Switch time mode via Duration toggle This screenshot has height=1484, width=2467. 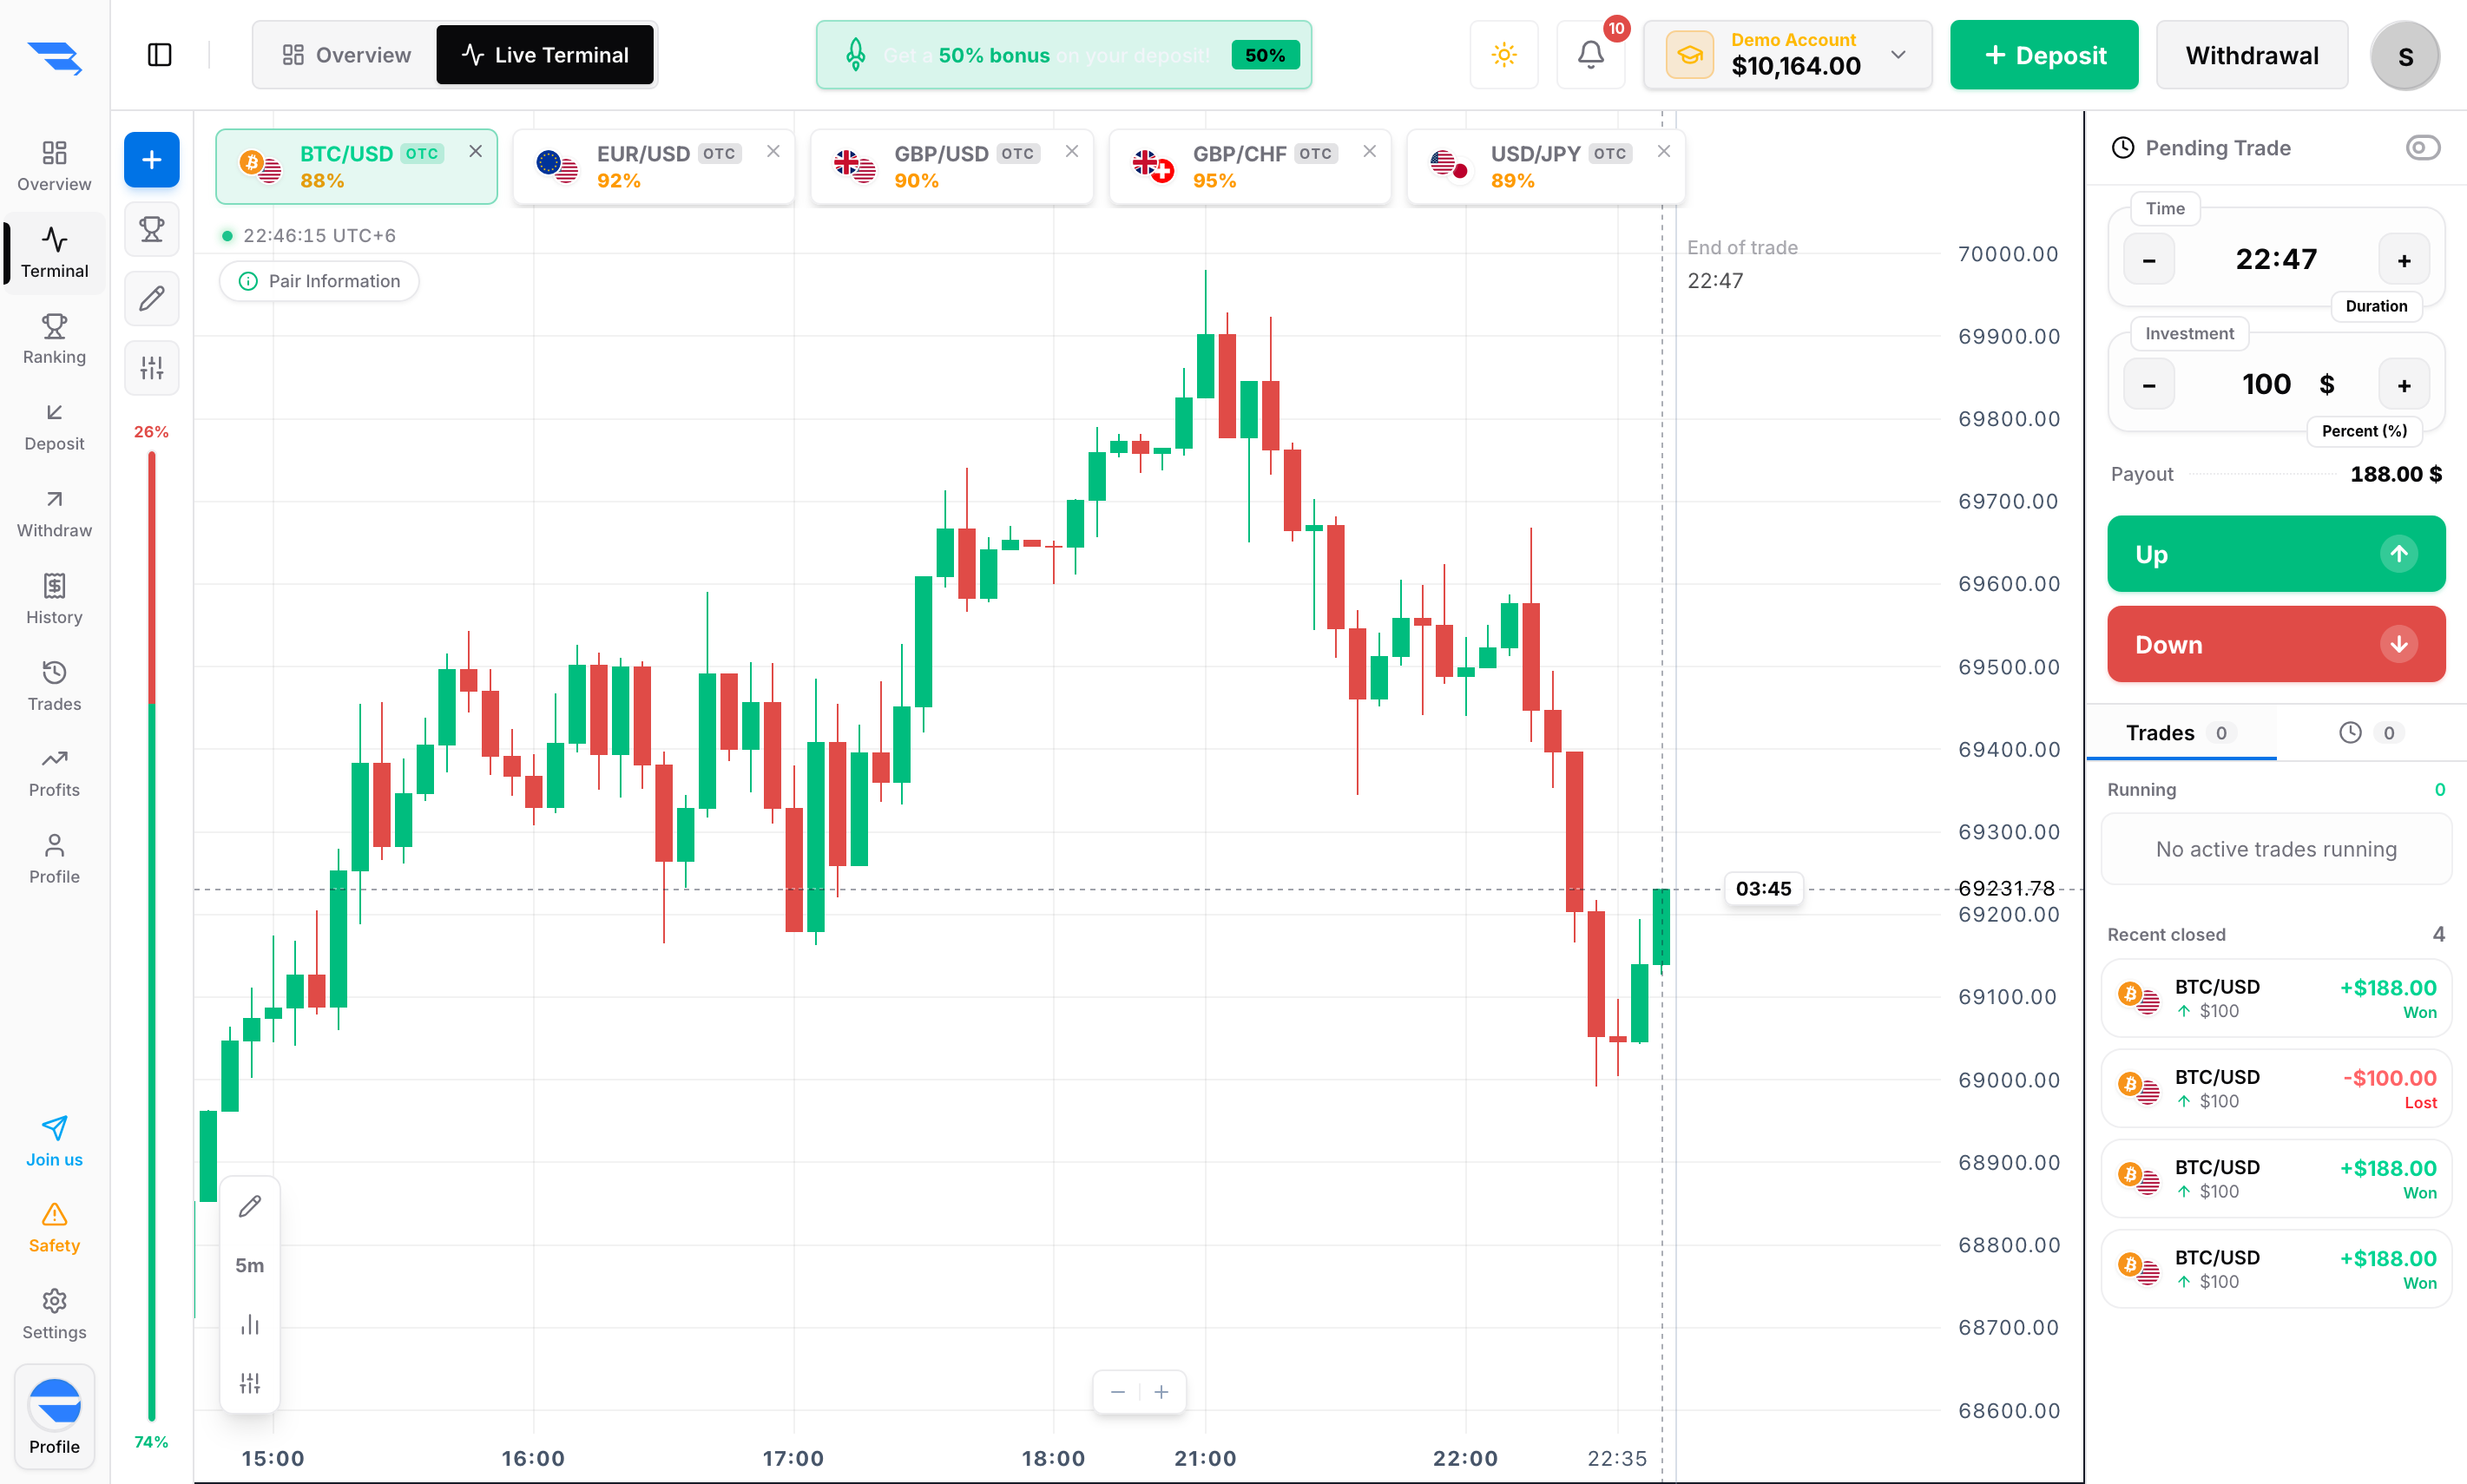2376,306
